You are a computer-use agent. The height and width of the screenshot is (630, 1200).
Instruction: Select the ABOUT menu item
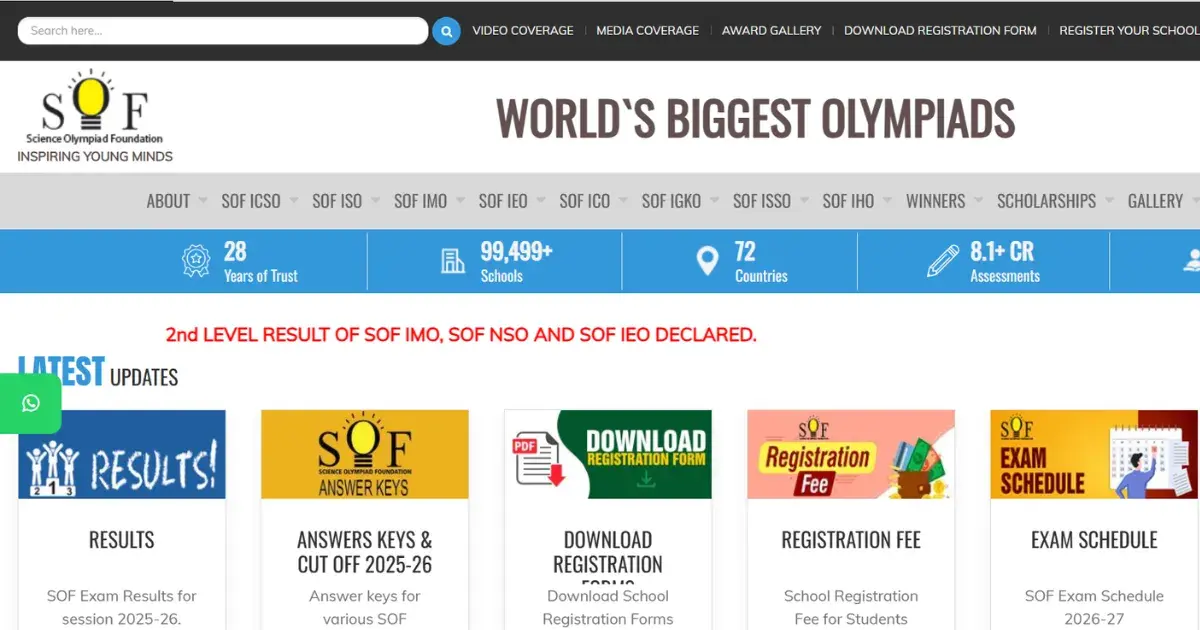pyautogui.click(x=167, y=200)
